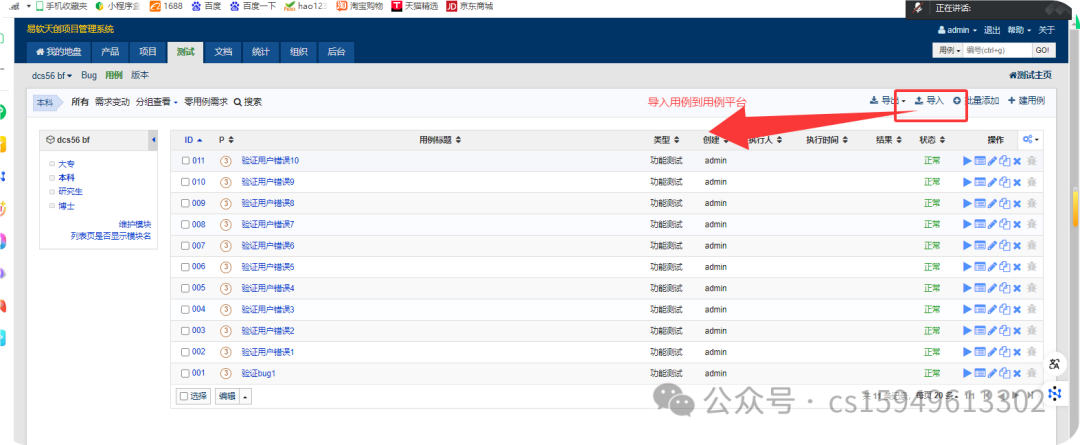
Task: Copy case 006 验证用户错误5
Action: point(1004,267)
